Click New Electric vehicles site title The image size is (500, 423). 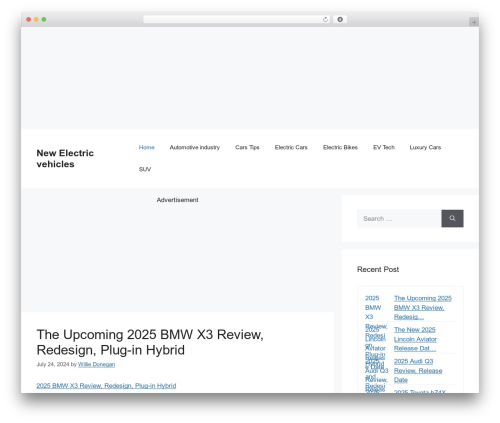pyautogui.click(x=65, y=158)
